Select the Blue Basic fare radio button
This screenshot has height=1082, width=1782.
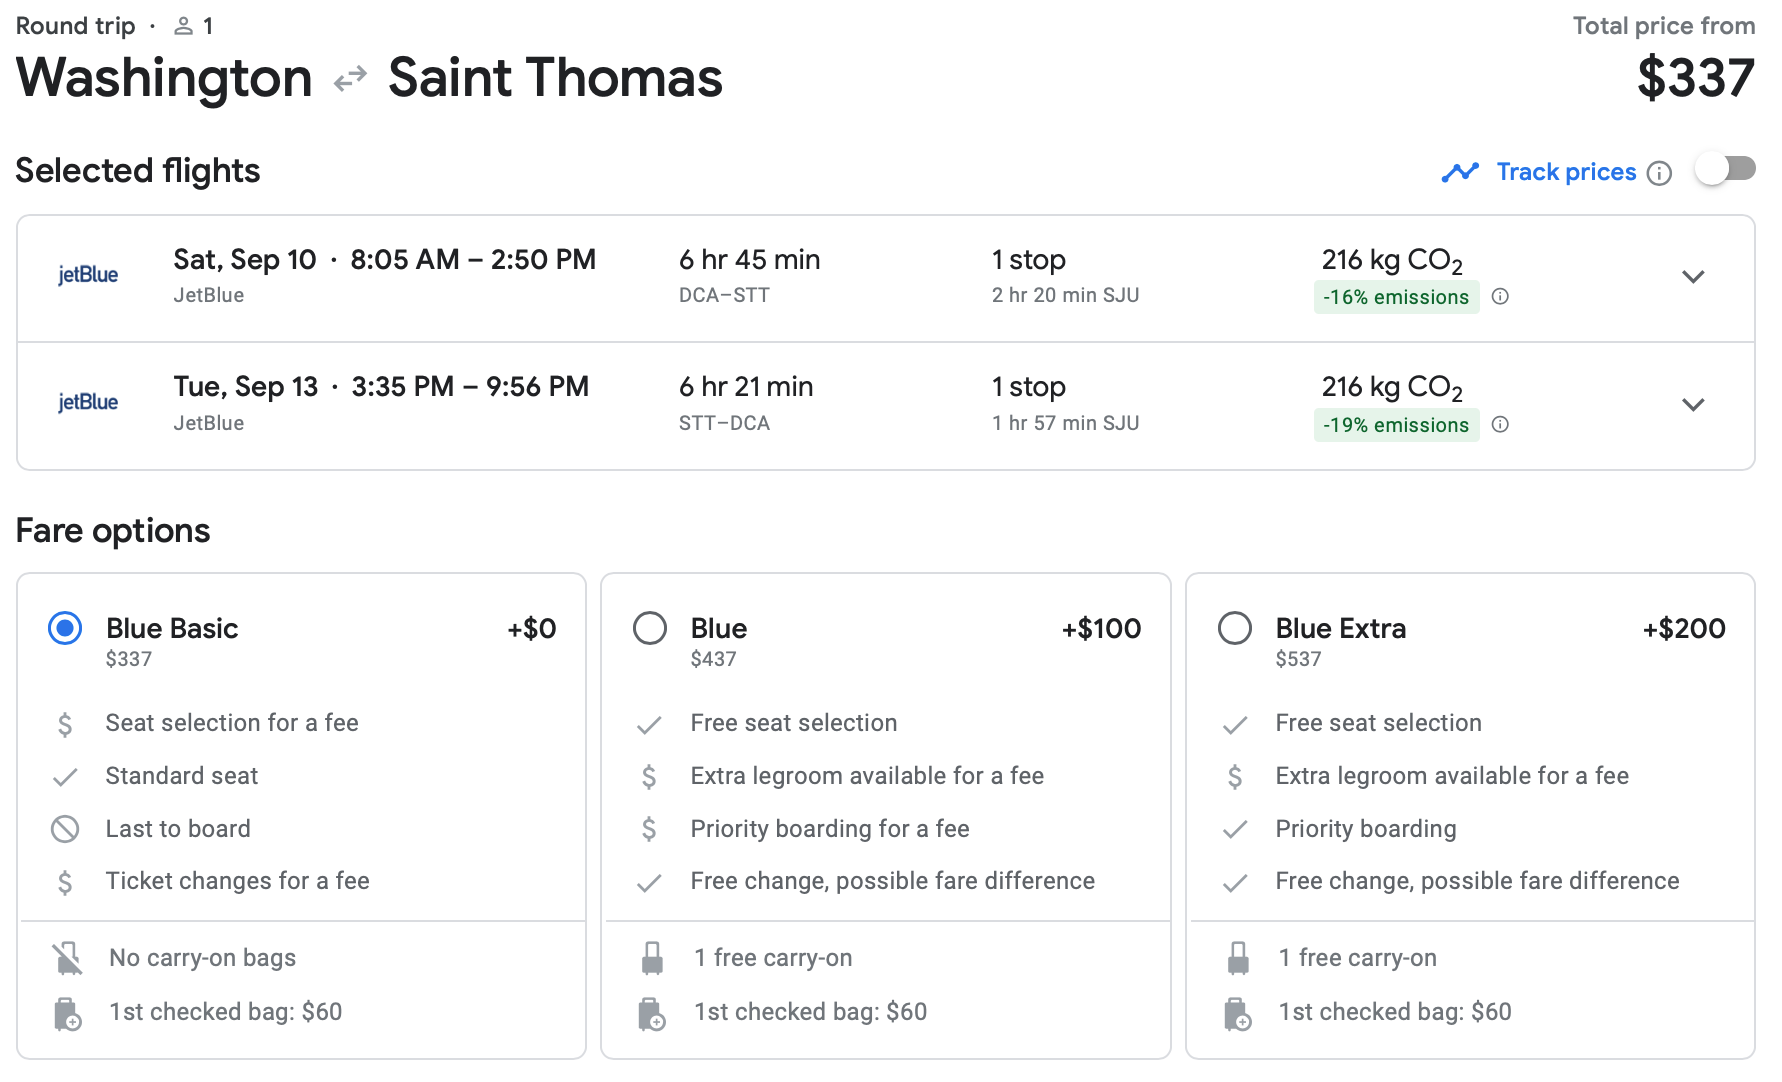point(65,628)
